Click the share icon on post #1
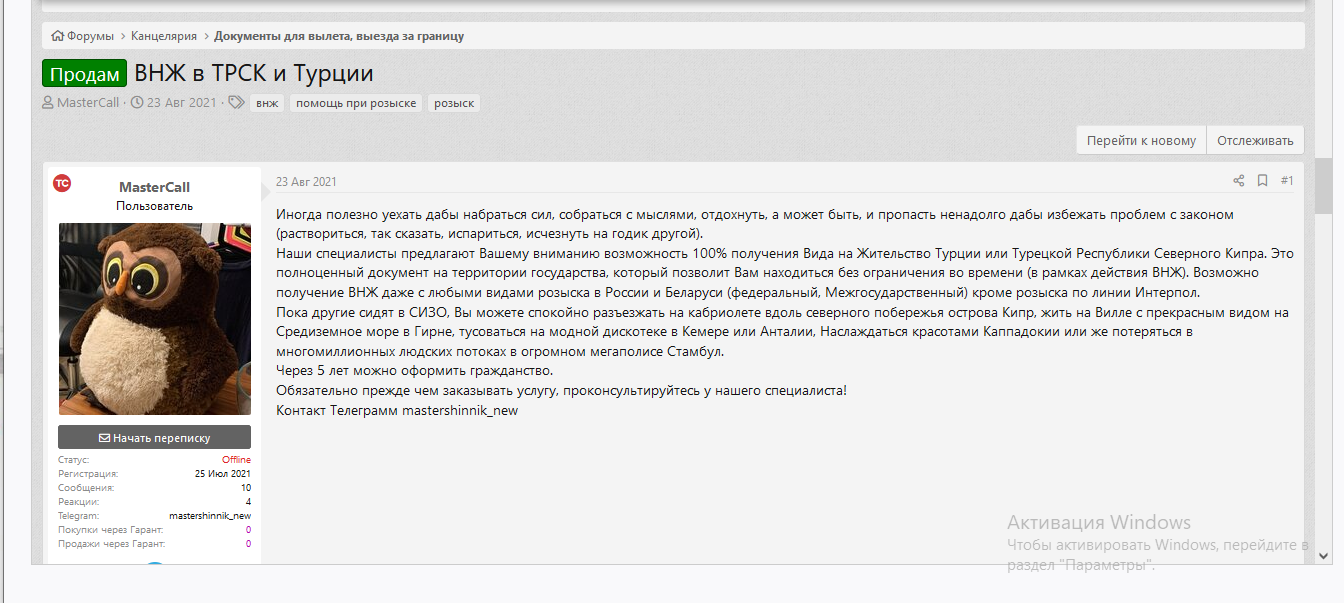Image resolution: width=1344 pixels, height=603 pixels. click(x=1239, y=181)
